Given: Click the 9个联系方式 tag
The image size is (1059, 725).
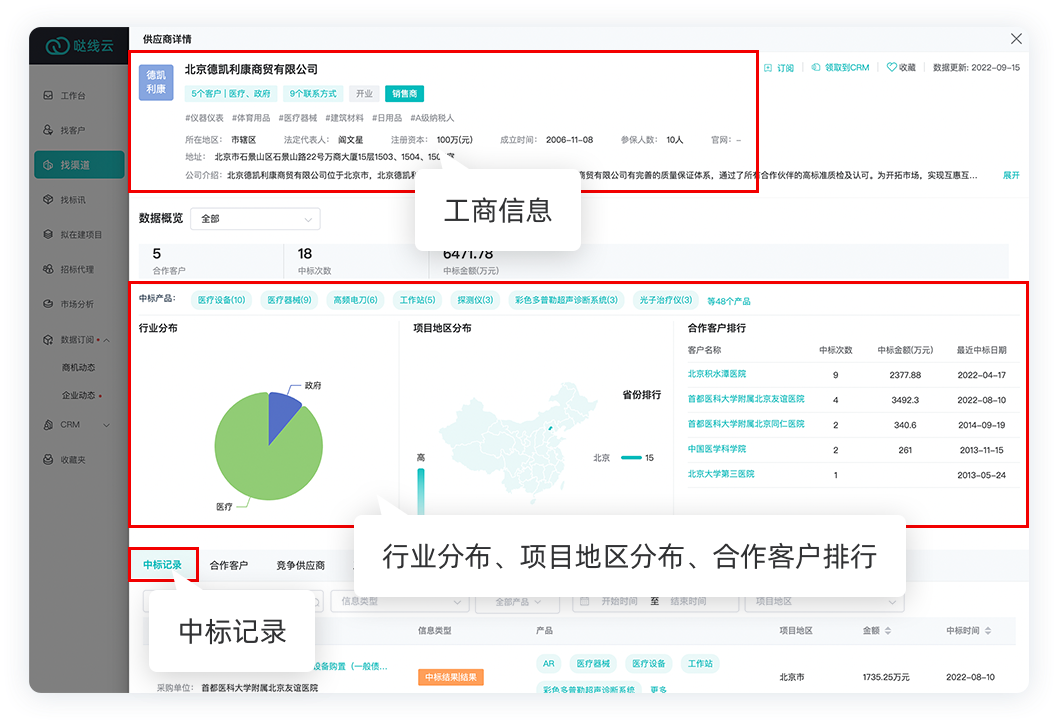Looking at the screenshot, I should pyautogui.click(x=313, y=94).
